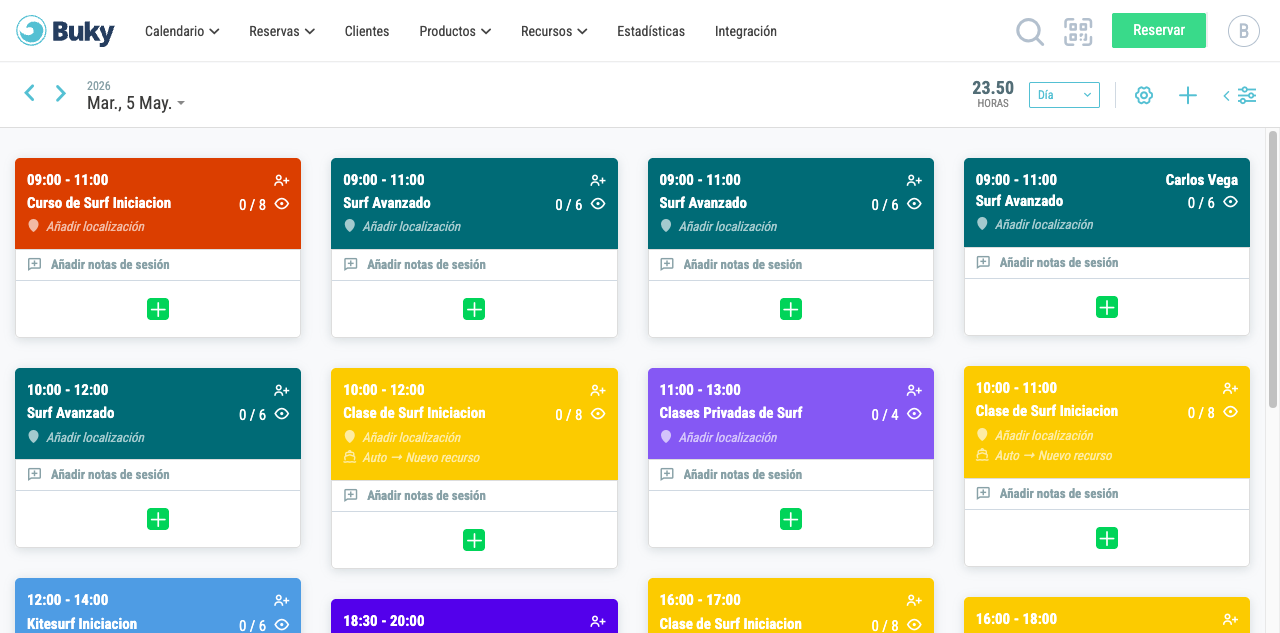Click green plus under Clase de Surf 10:00 - 12:00
This screenshot has width=1280, height=633.
(x=474, y=540)
